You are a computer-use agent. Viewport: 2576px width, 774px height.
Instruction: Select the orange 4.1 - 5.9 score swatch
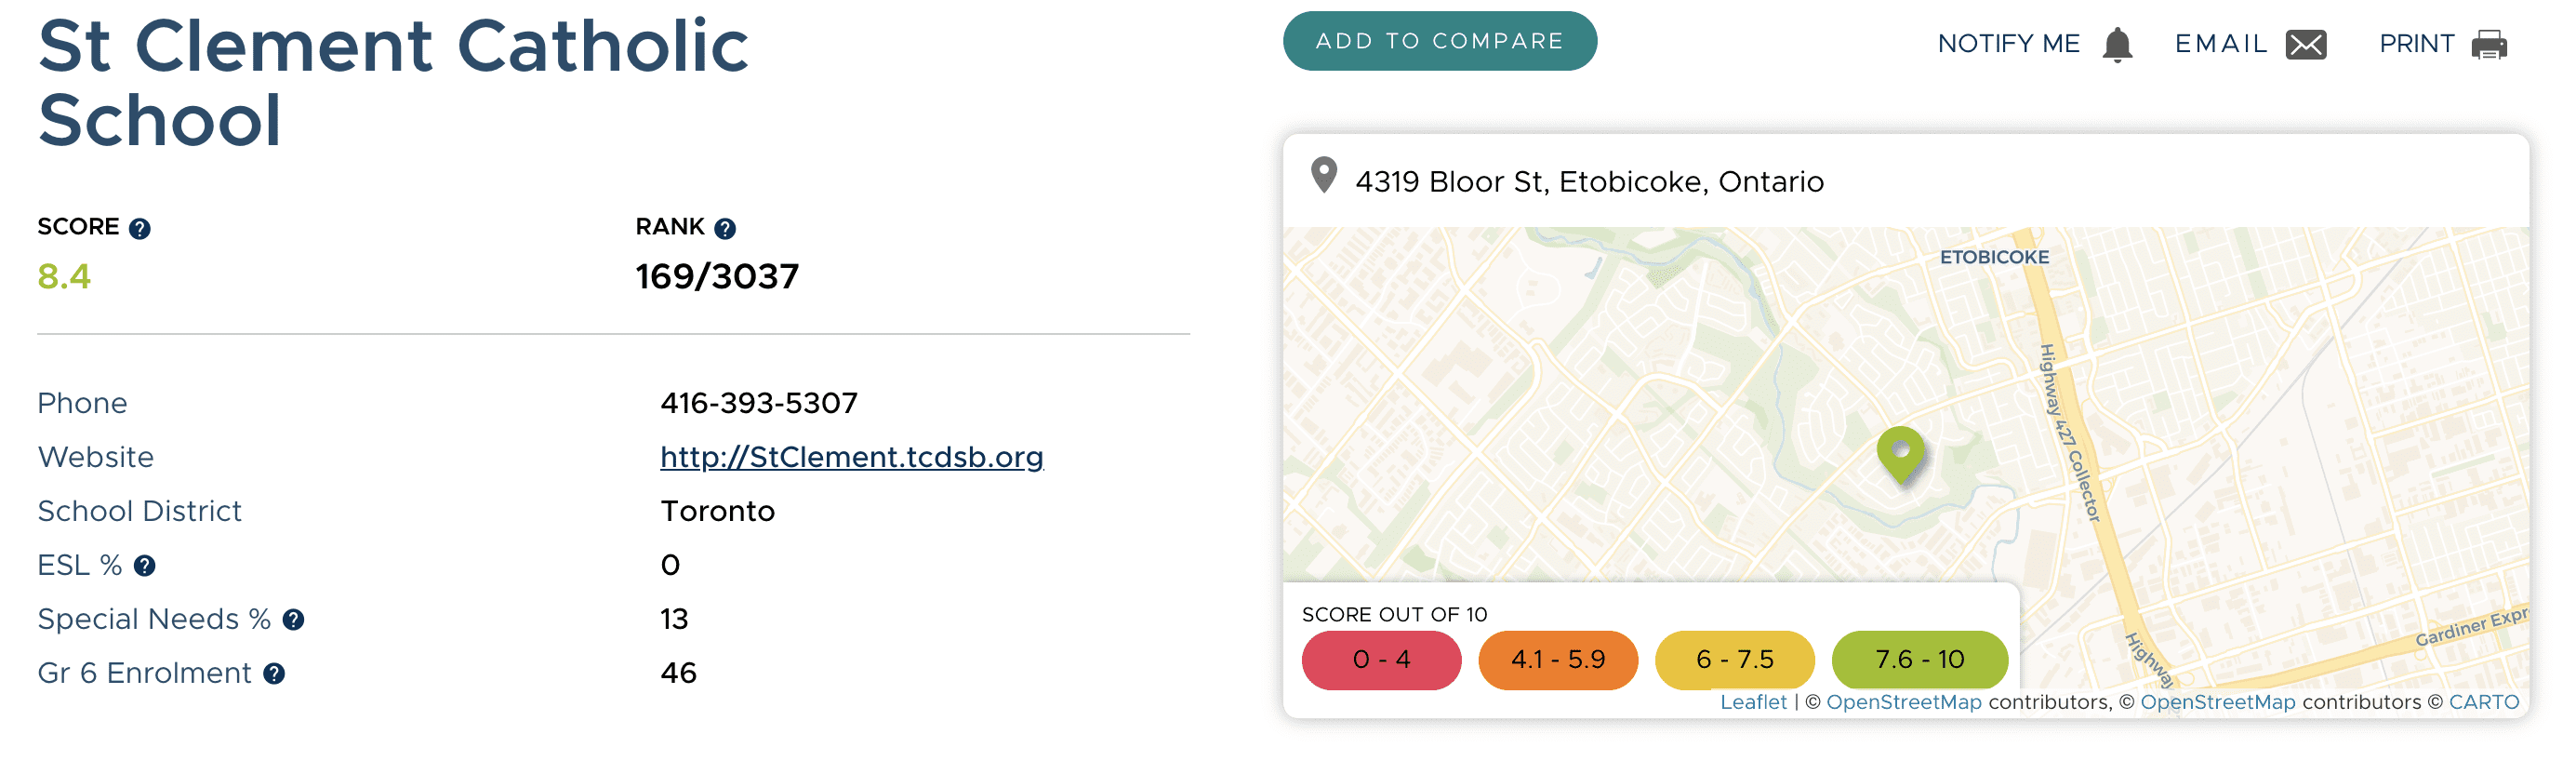(x=1557, y=660)
